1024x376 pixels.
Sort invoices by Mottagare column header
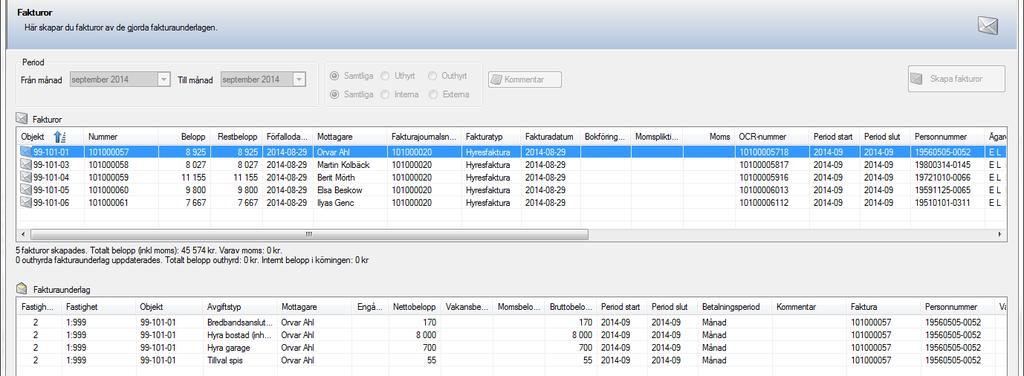click(351, 137)
